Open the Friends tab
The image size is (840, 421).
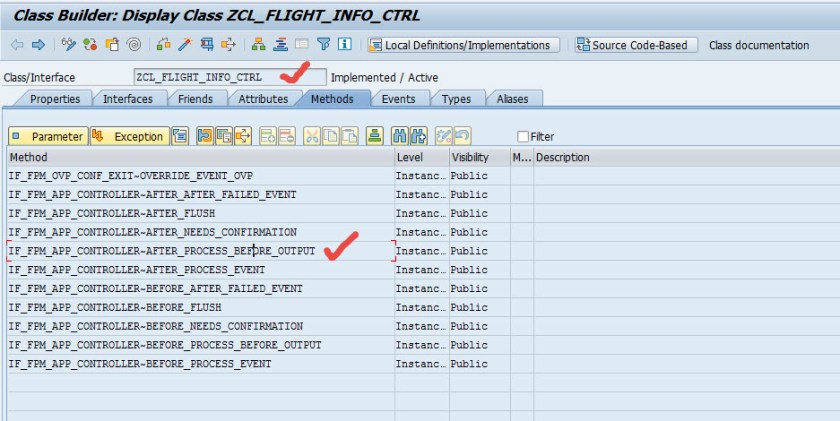195,99
